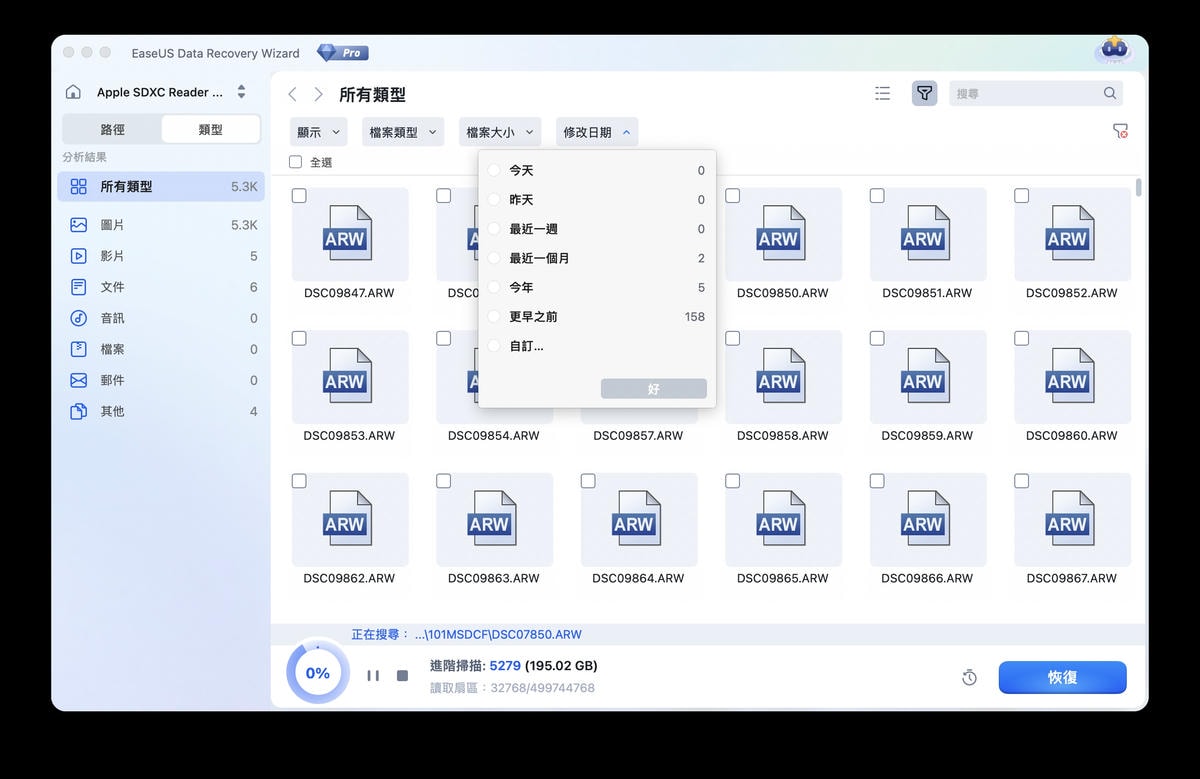This screenshot has width=1200, height=779.
Task: Click the 搜尋 search field
Action: pos(1025,93)
